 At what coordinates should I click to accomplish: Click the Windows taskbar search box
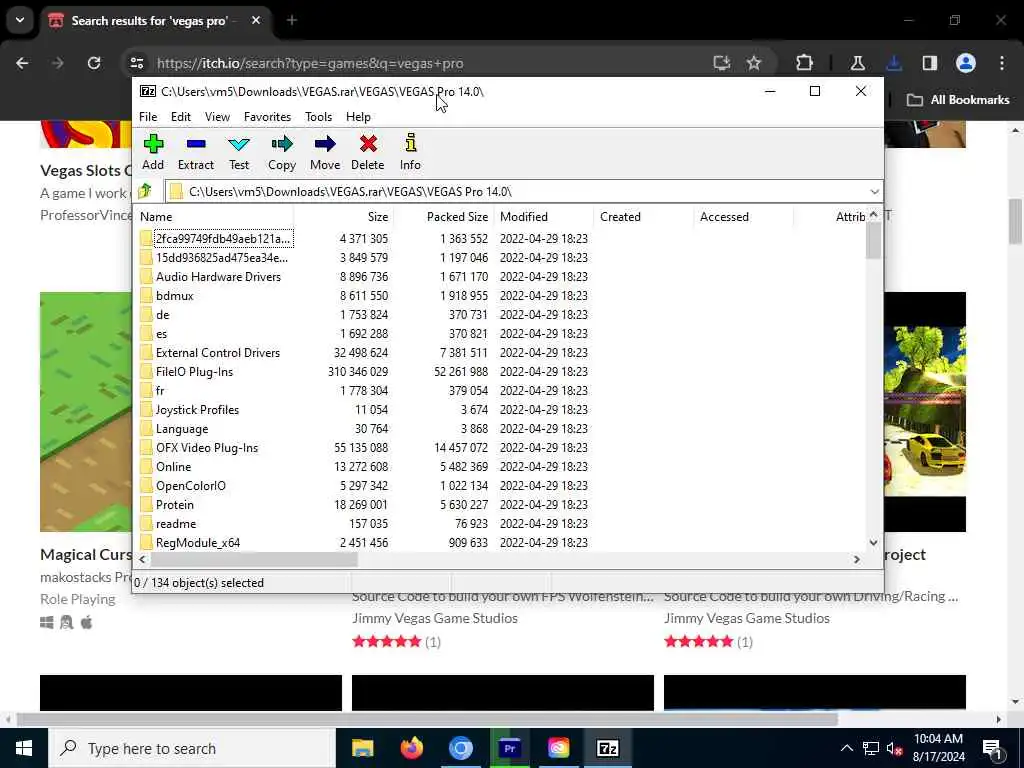(x=192, y=748)
